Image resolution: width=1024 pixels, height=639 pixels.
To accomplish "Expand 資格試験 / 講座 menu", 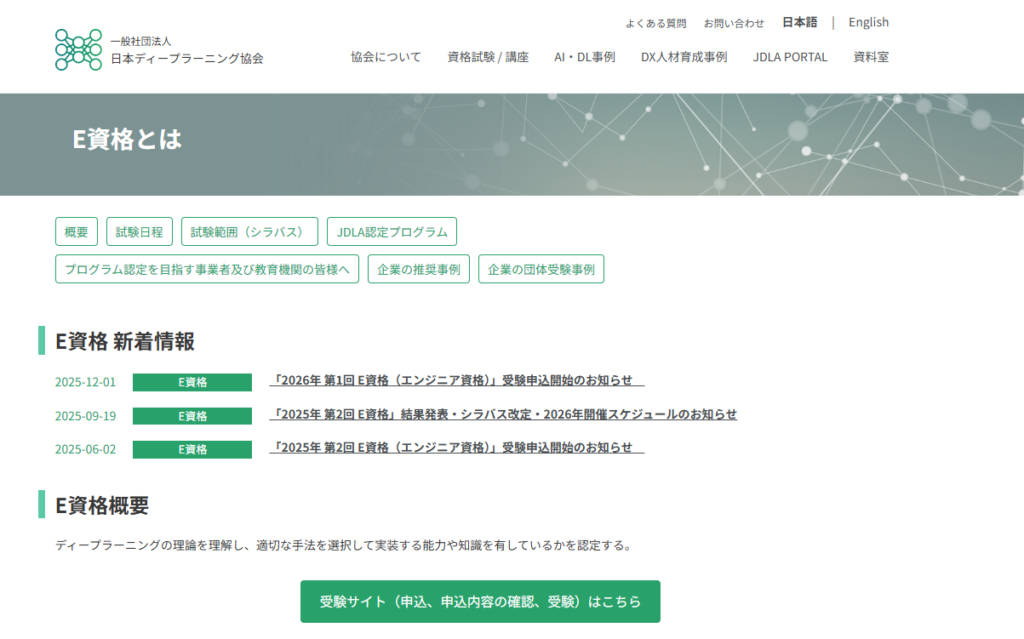I will point(488,57).
